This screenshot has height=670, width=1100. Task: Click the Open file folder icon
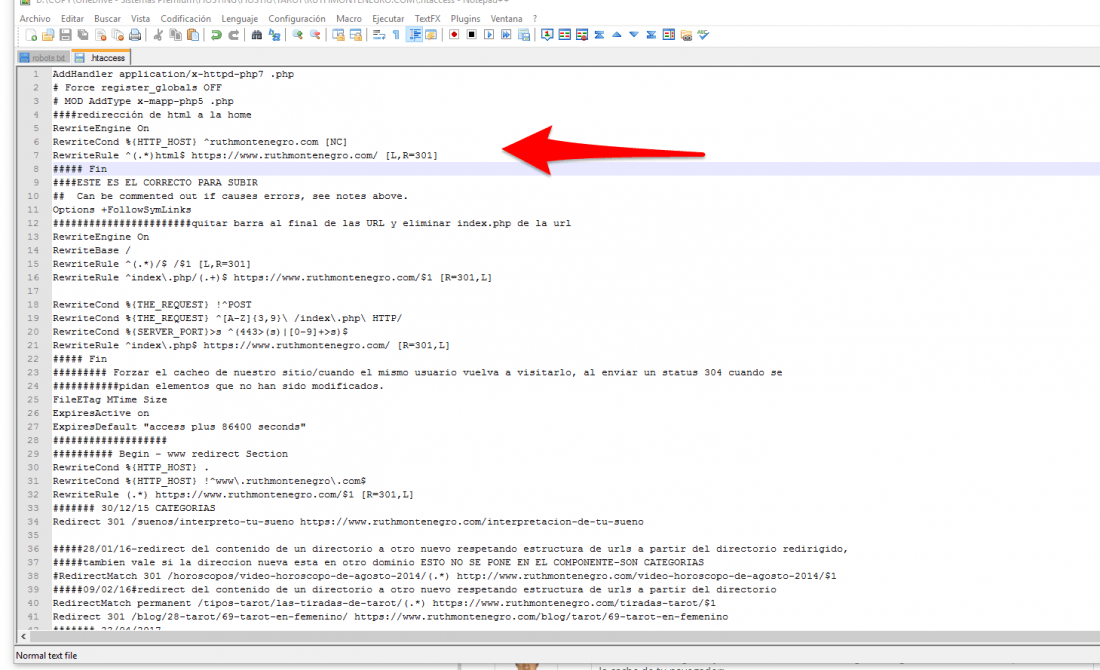48,34
